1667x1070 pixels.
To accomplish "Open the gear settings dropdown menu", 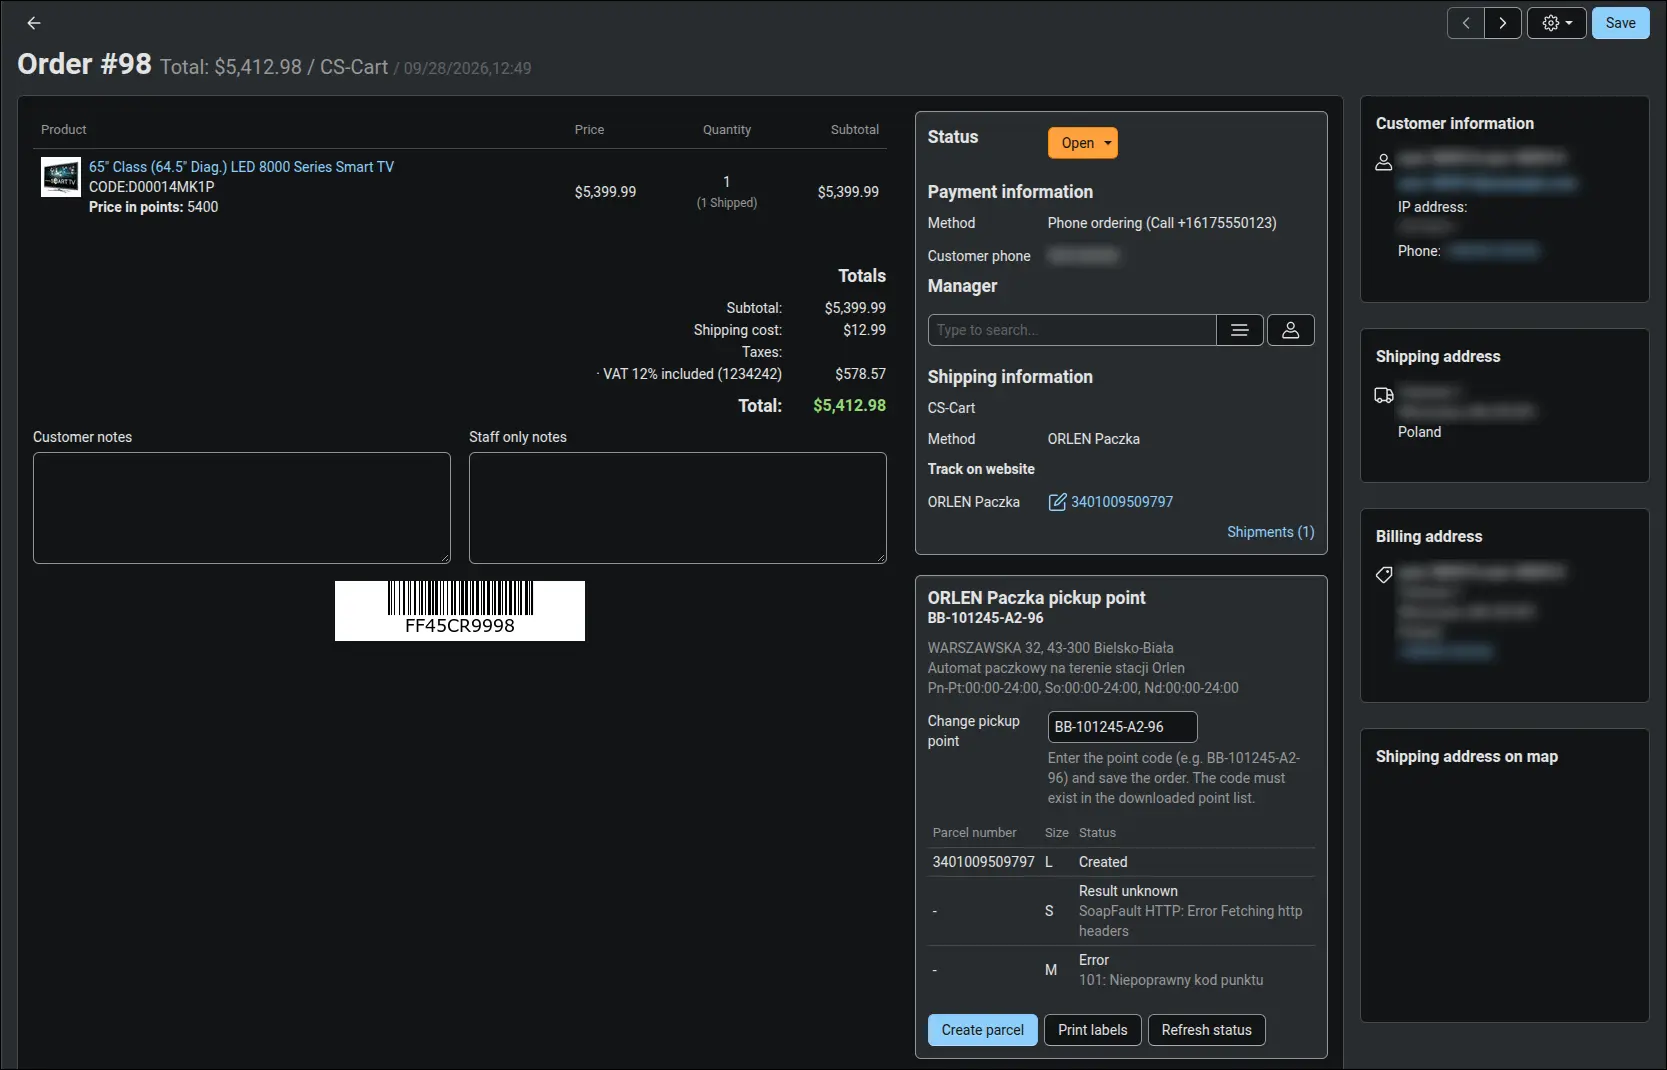I will tap(1557, 23).
